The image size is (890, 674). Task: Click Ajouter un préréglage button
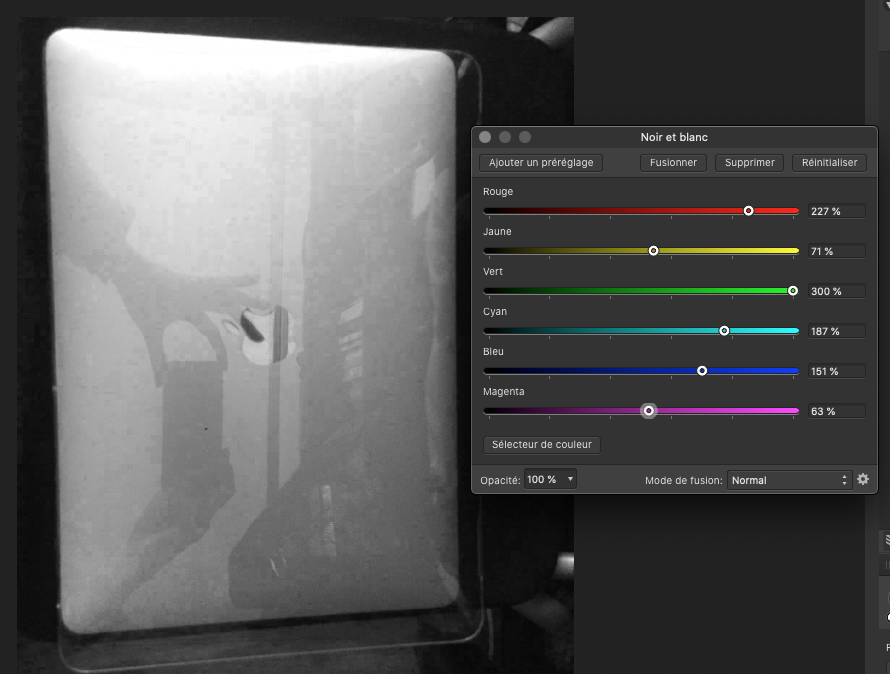[x=541, y=162]
